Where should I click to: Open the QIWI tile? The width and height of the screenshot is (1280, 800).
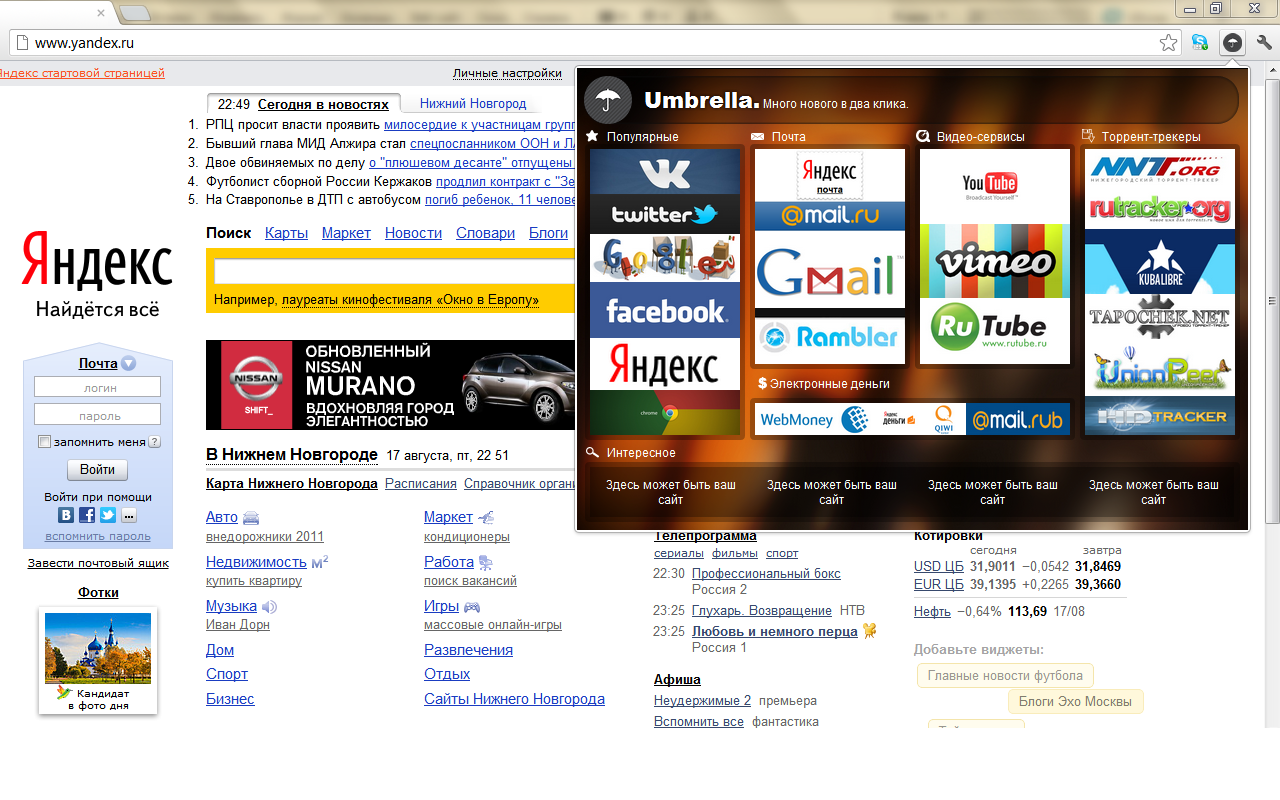pos(942,419)
